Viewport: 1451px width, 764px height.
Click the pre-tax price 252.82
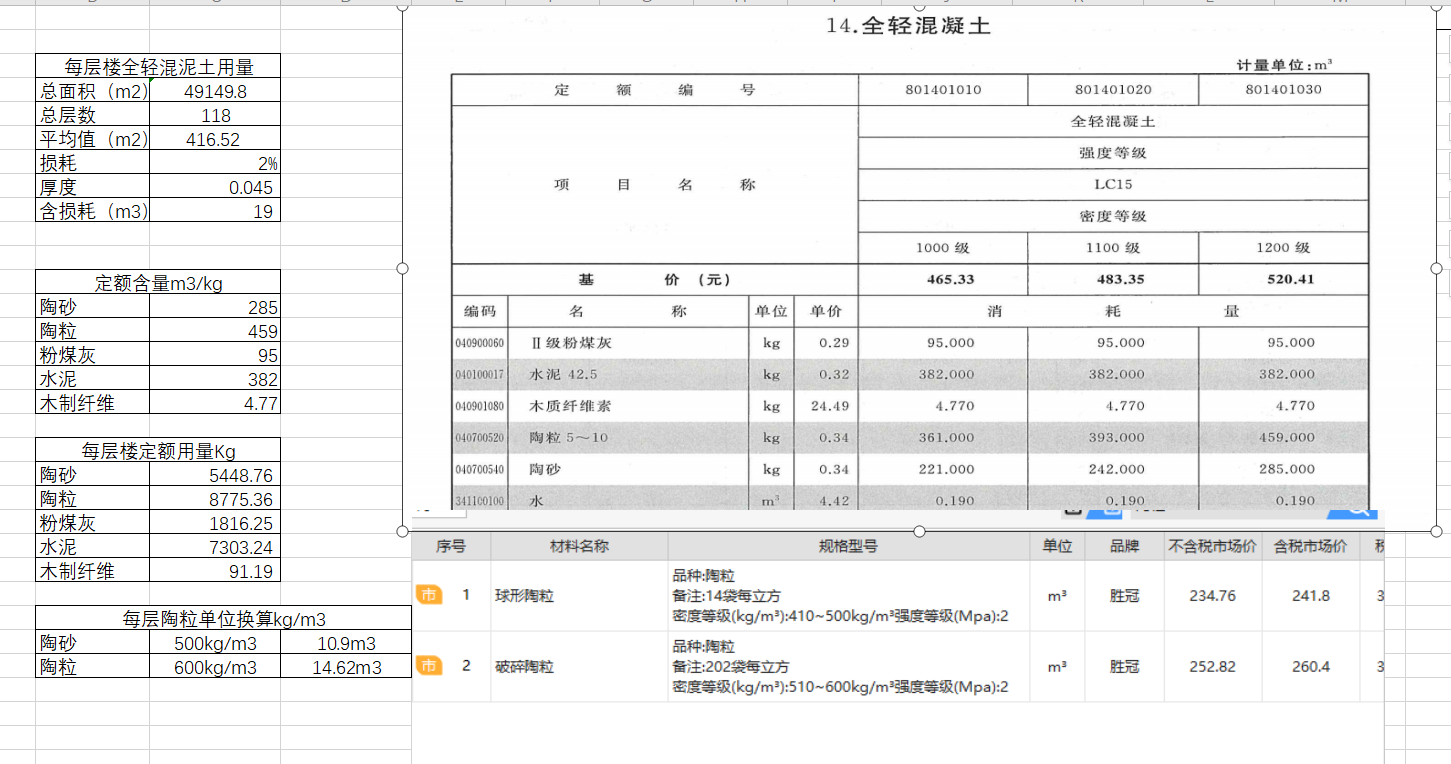[x=1212, y=666]
